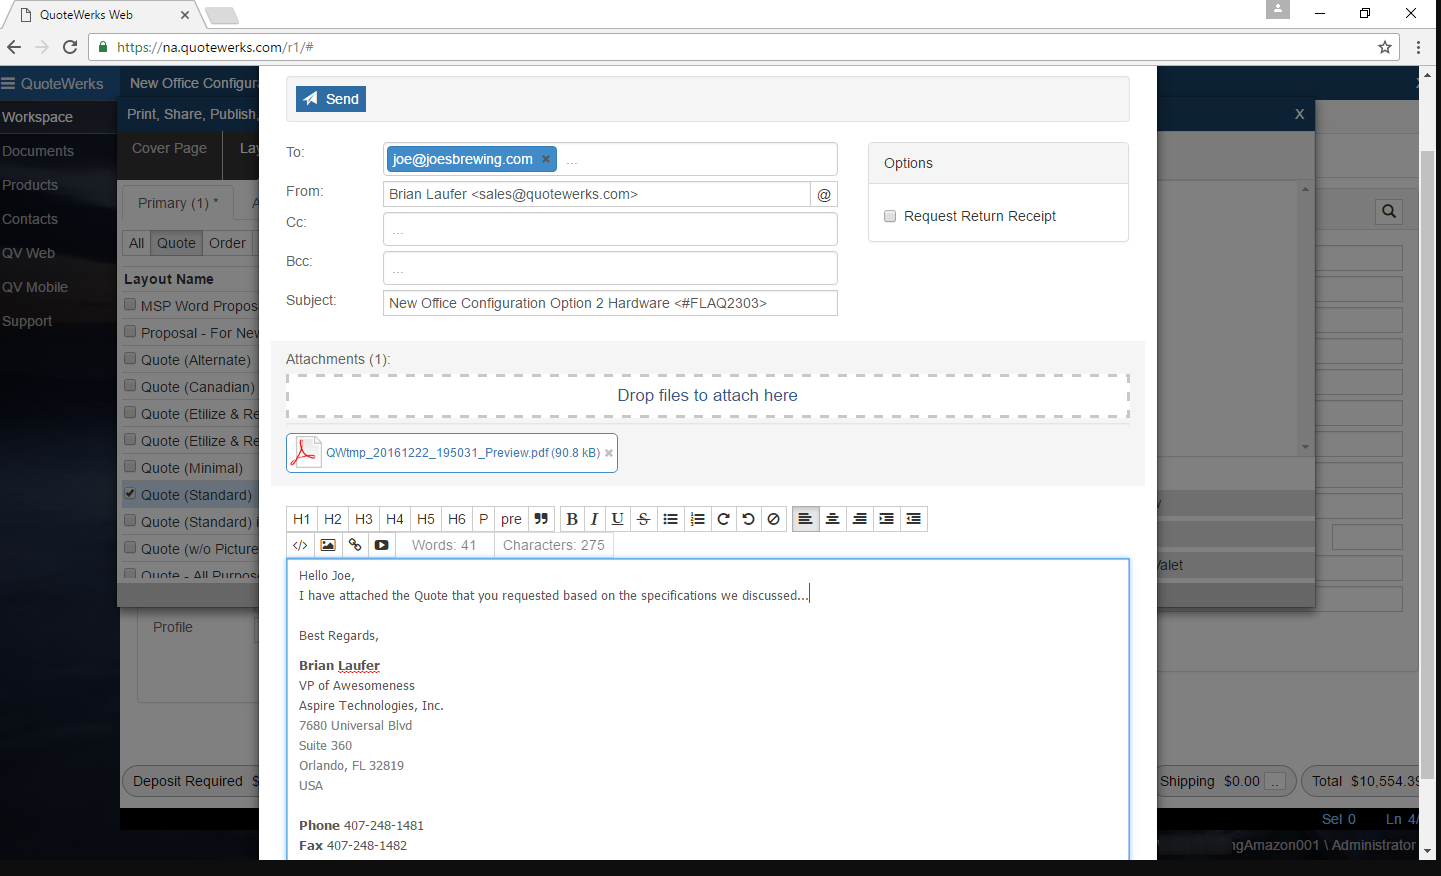
Task: Insert an image into the email
Action: coord(328,545)
